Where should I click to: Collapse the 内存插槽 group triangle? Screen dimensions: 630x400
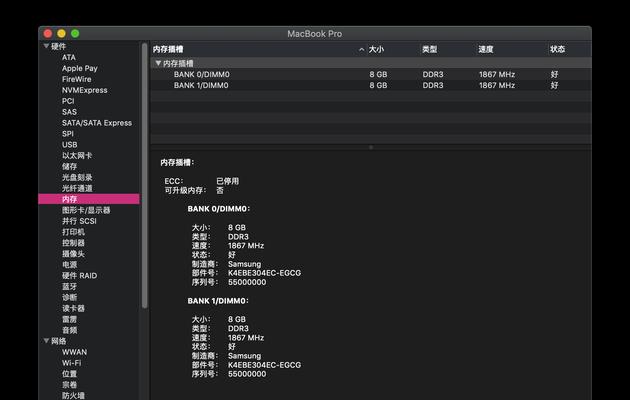pos(158,63)
